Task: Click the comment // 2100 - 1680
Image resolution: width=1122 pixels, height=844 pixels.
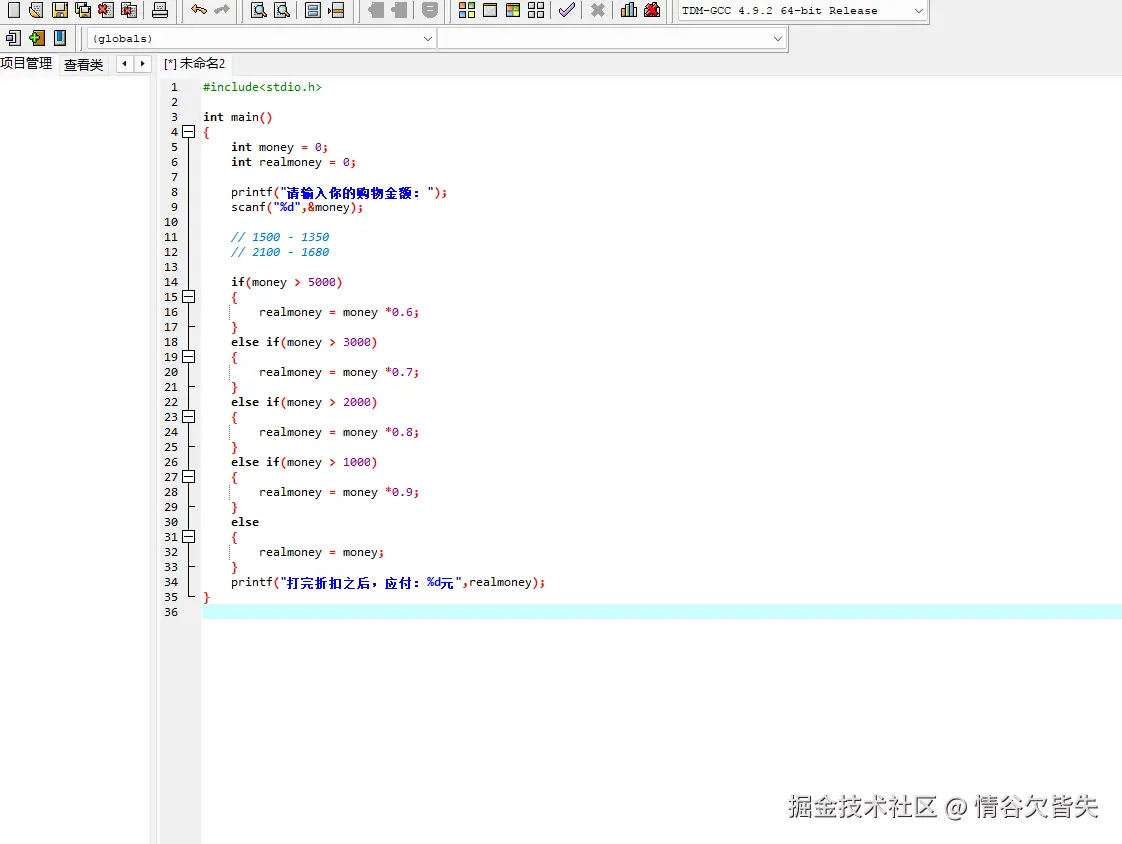Action: pyautogui.click(x=280, y=252)
